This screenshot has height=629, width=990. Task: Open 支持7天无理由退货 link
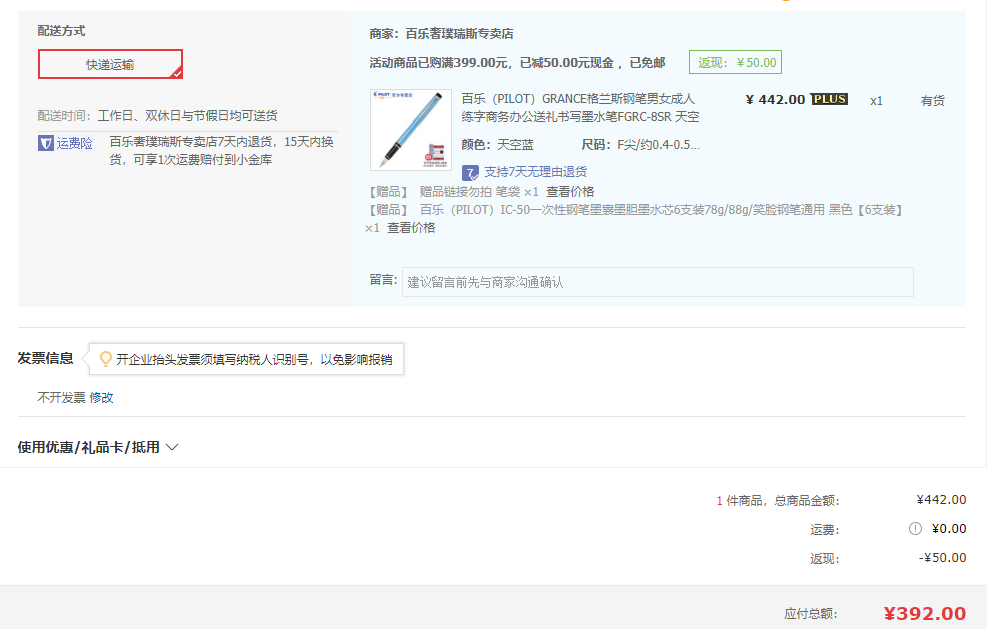tap(535, 172)
